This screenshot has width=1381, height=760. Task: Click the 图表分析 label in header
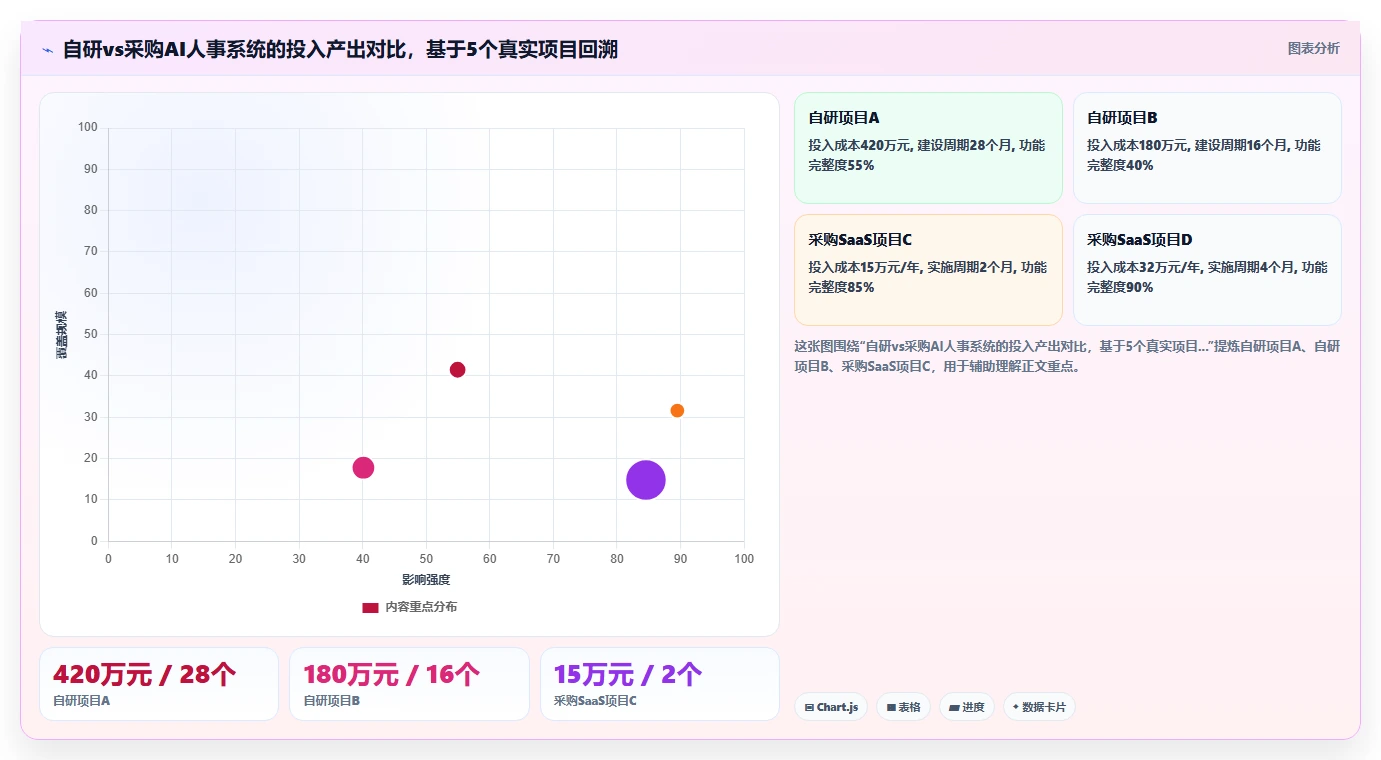[x=1313, y=48]
